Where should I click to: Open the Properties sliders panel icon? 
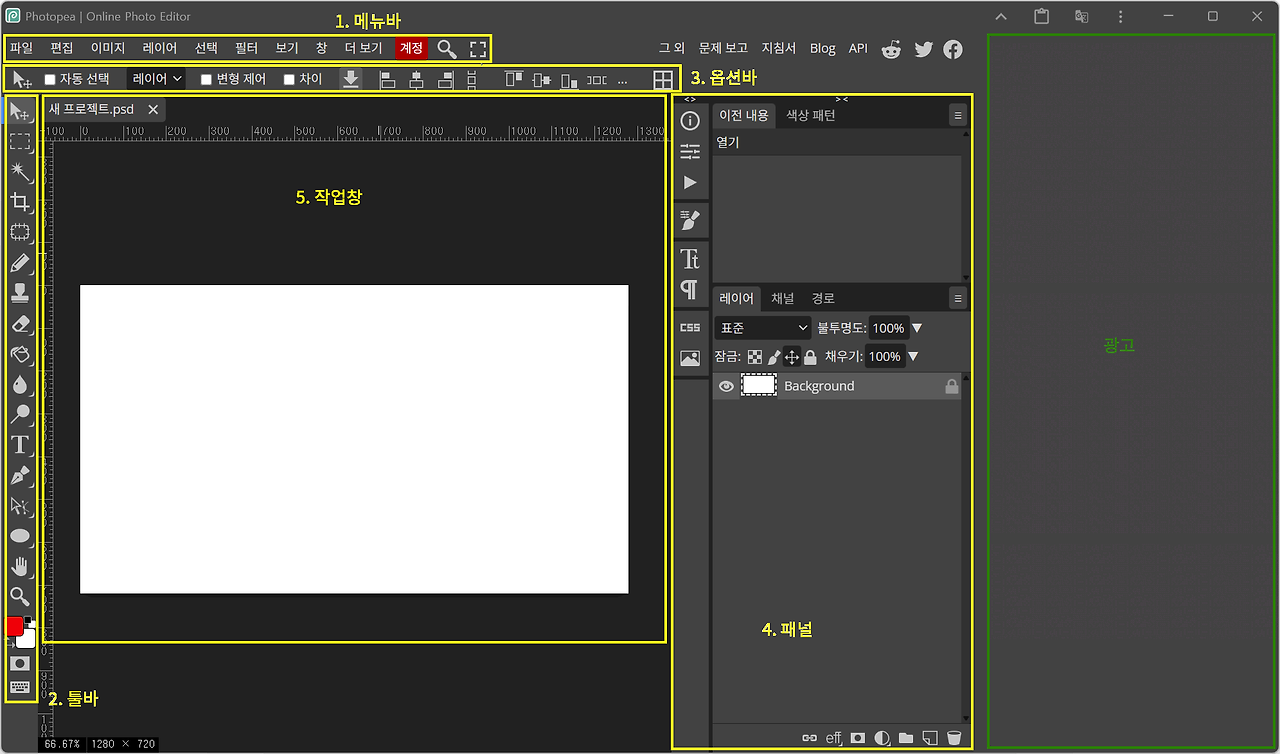(x=690, y=152)
